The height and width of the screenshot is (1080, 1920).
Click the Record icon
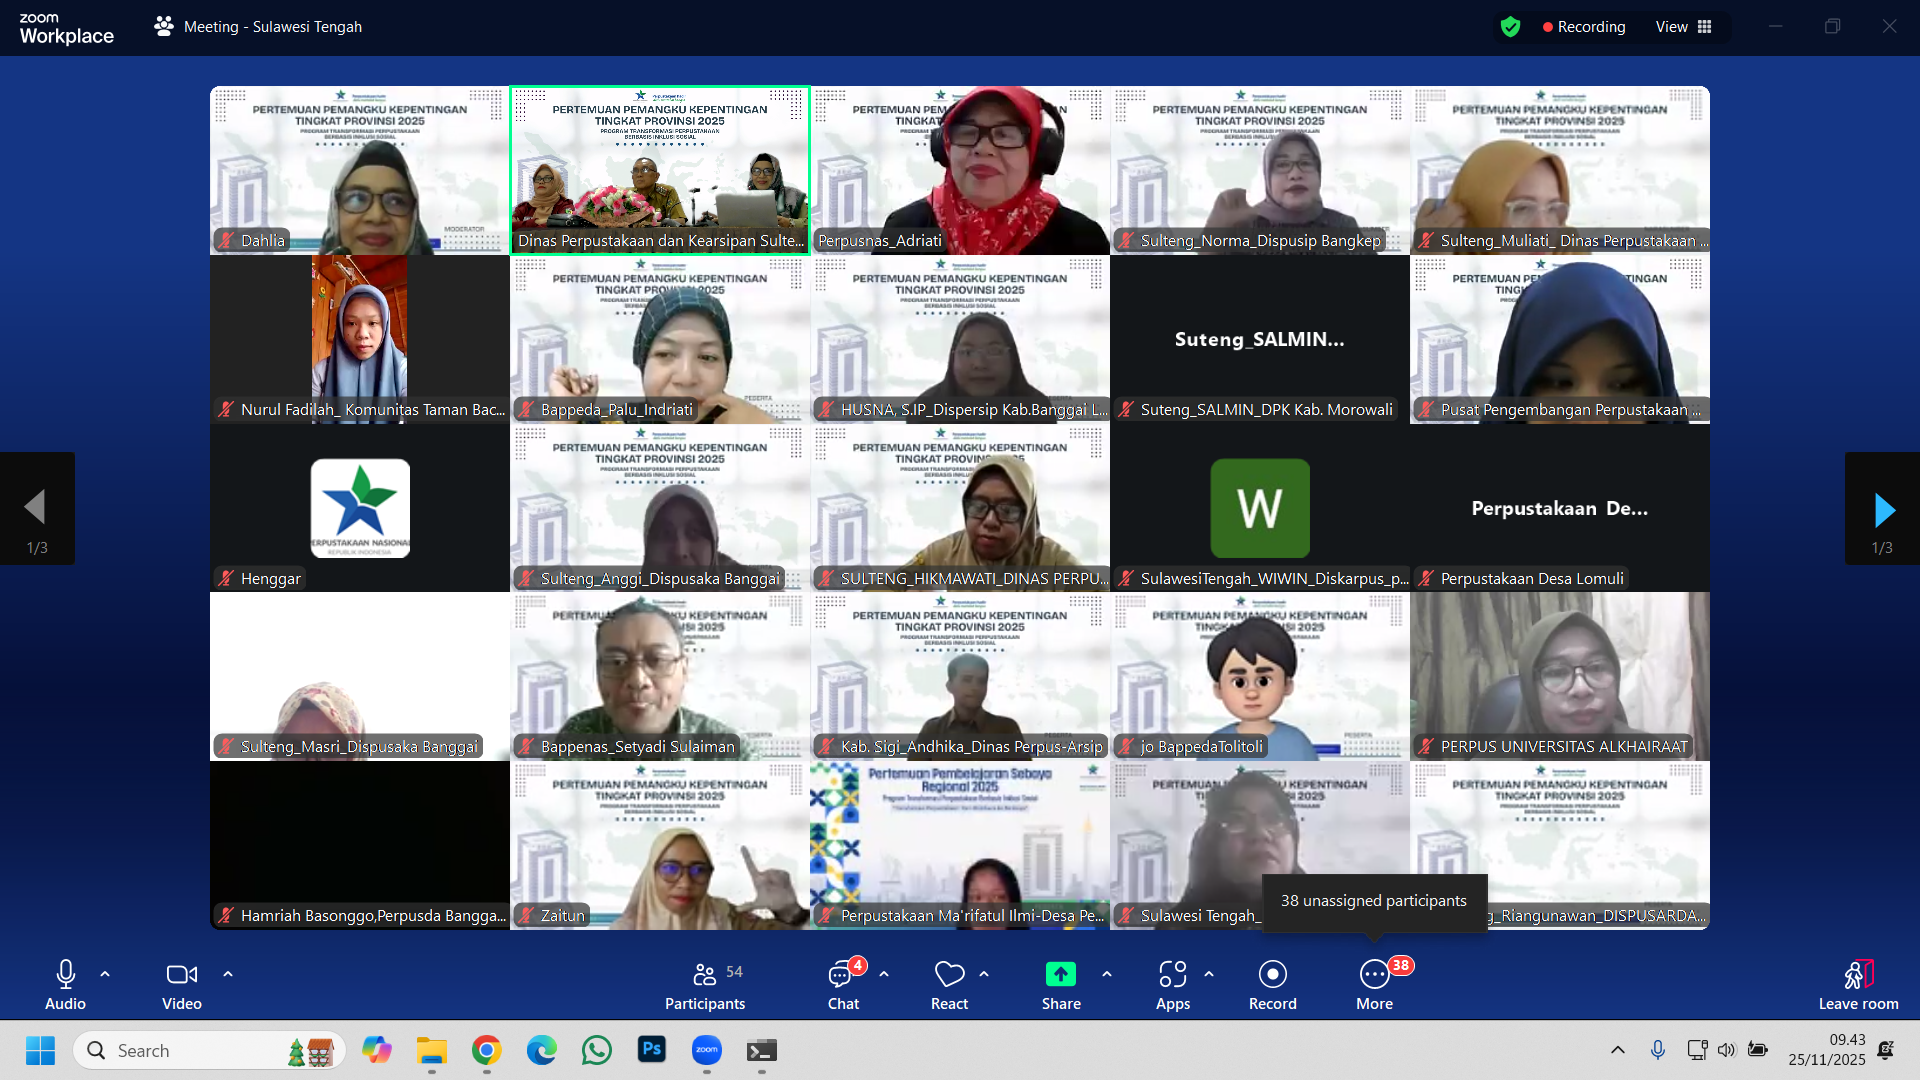[1272, 974]
